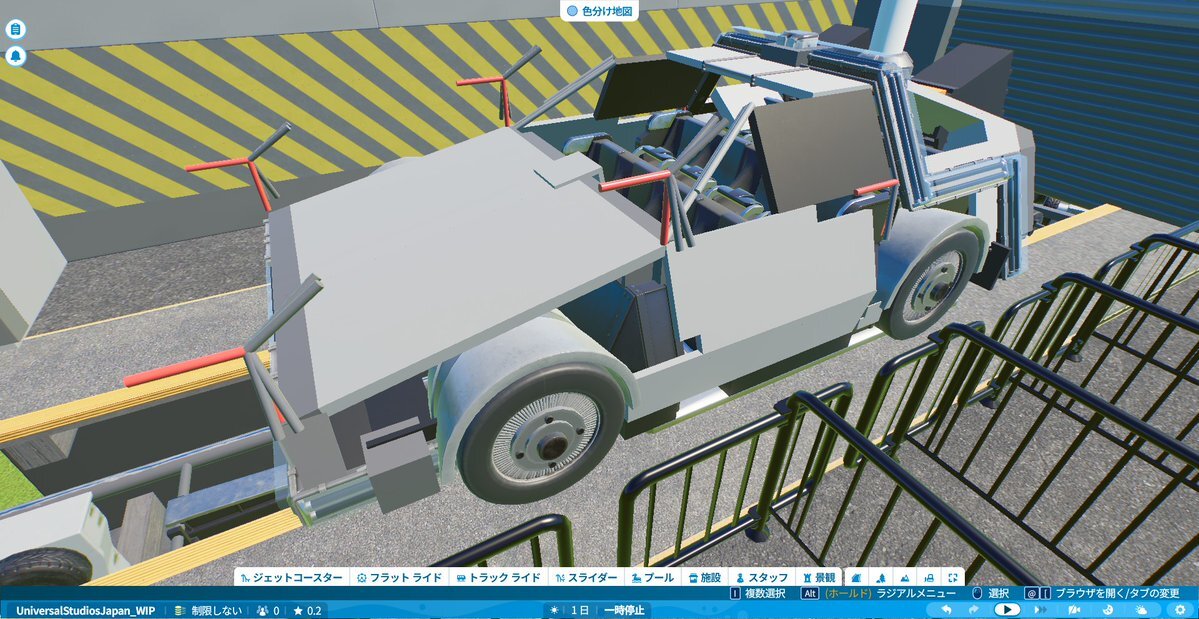Open the フラット ライド build tab
1199x619 pixels.
[x=398, y=578]
